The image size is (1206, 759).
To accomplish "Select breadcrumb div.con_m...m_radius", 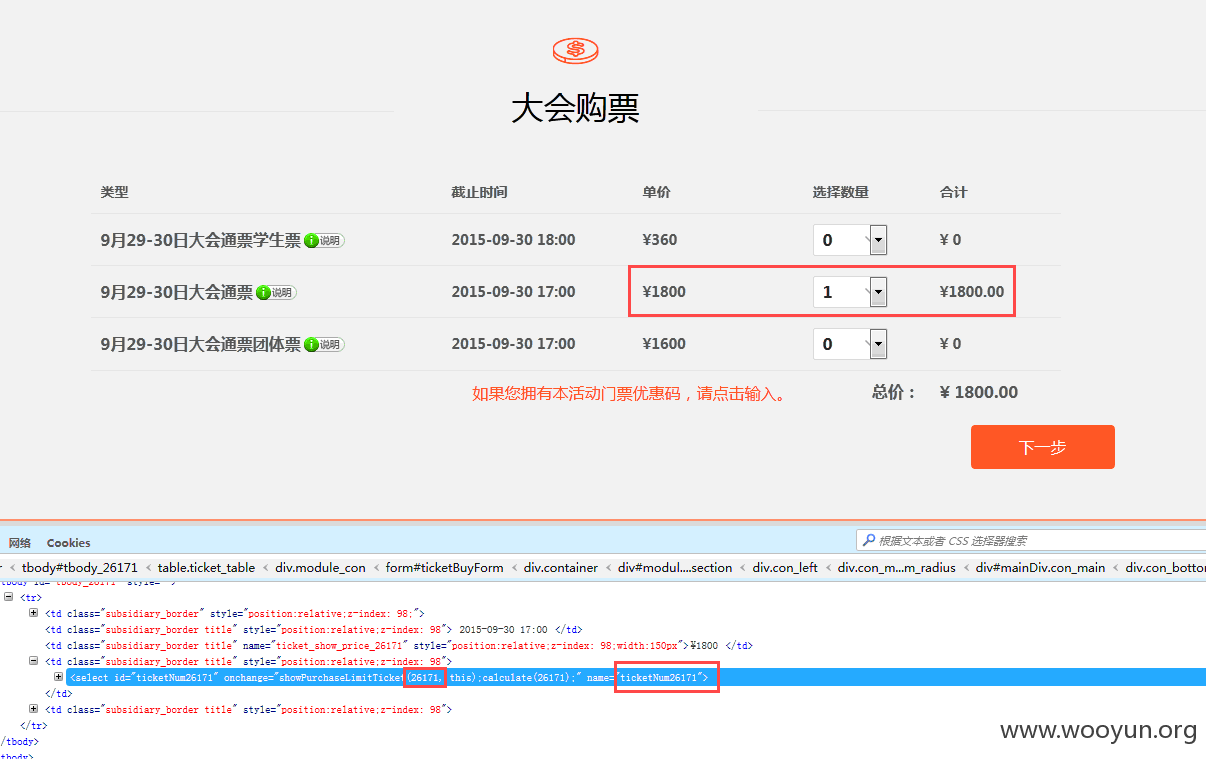I will click(x=896, y=568).
